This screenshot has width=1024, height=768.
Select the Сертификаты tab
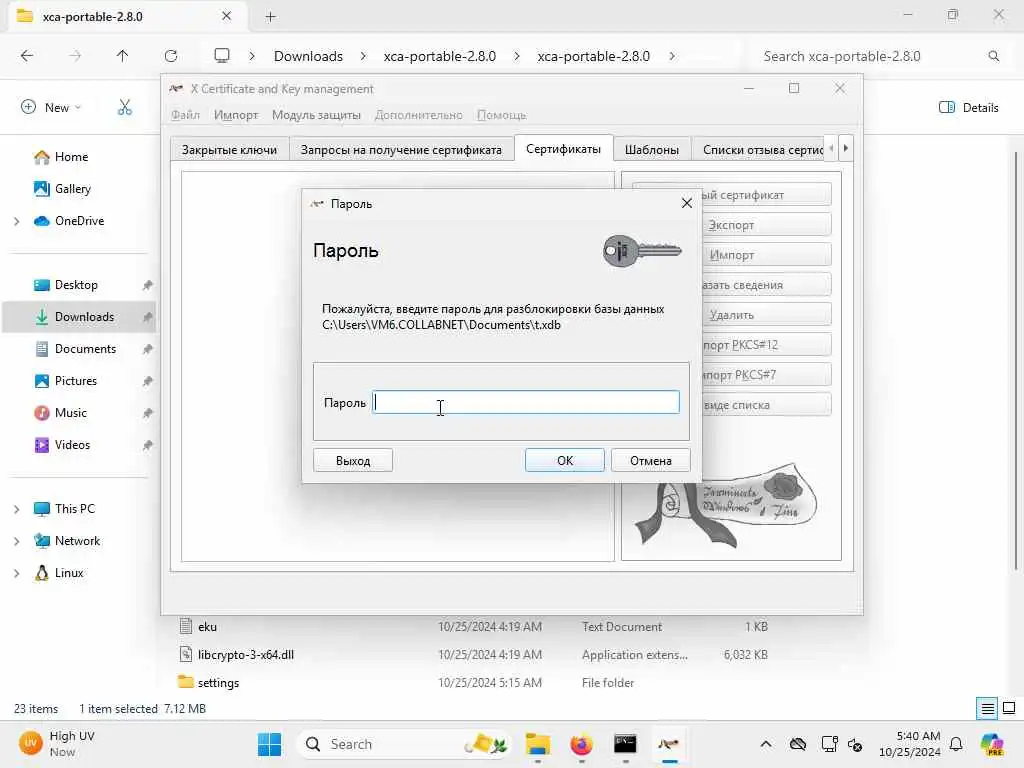coord(563,149)
